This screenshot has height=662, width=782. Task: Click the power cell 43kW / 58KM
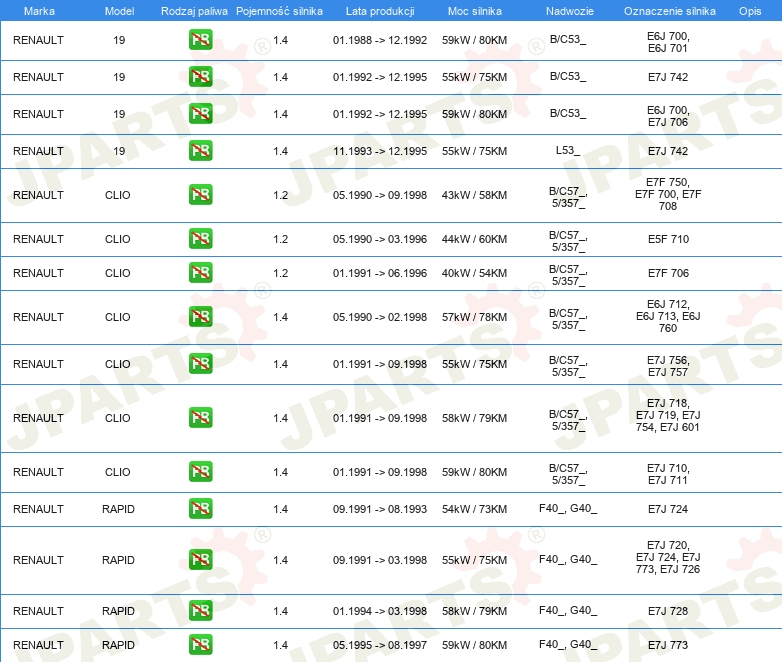tap(474, 195)
